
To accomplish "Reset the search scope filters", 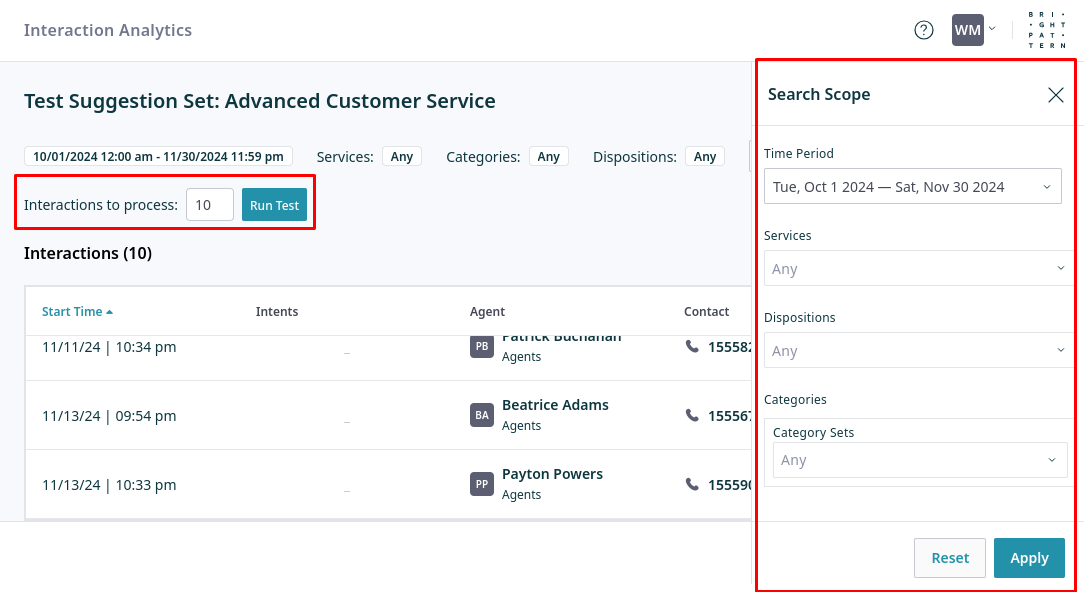I will (949, 558).
